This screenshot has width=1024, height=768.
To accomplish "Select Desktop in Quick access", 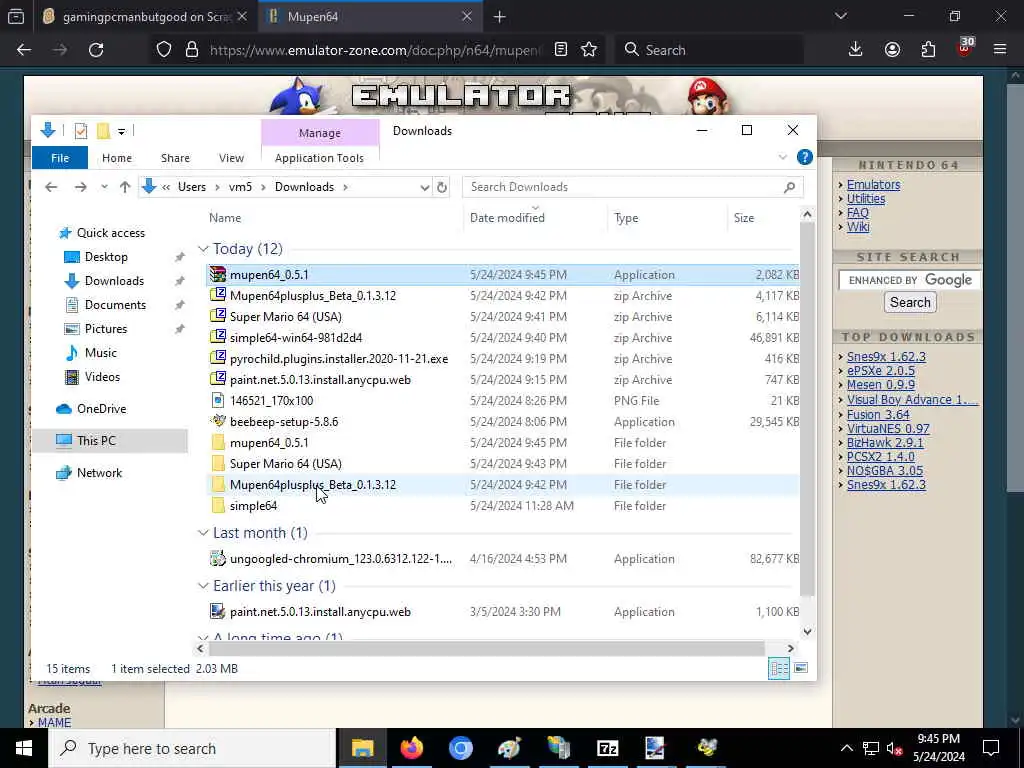I will 106,257.
